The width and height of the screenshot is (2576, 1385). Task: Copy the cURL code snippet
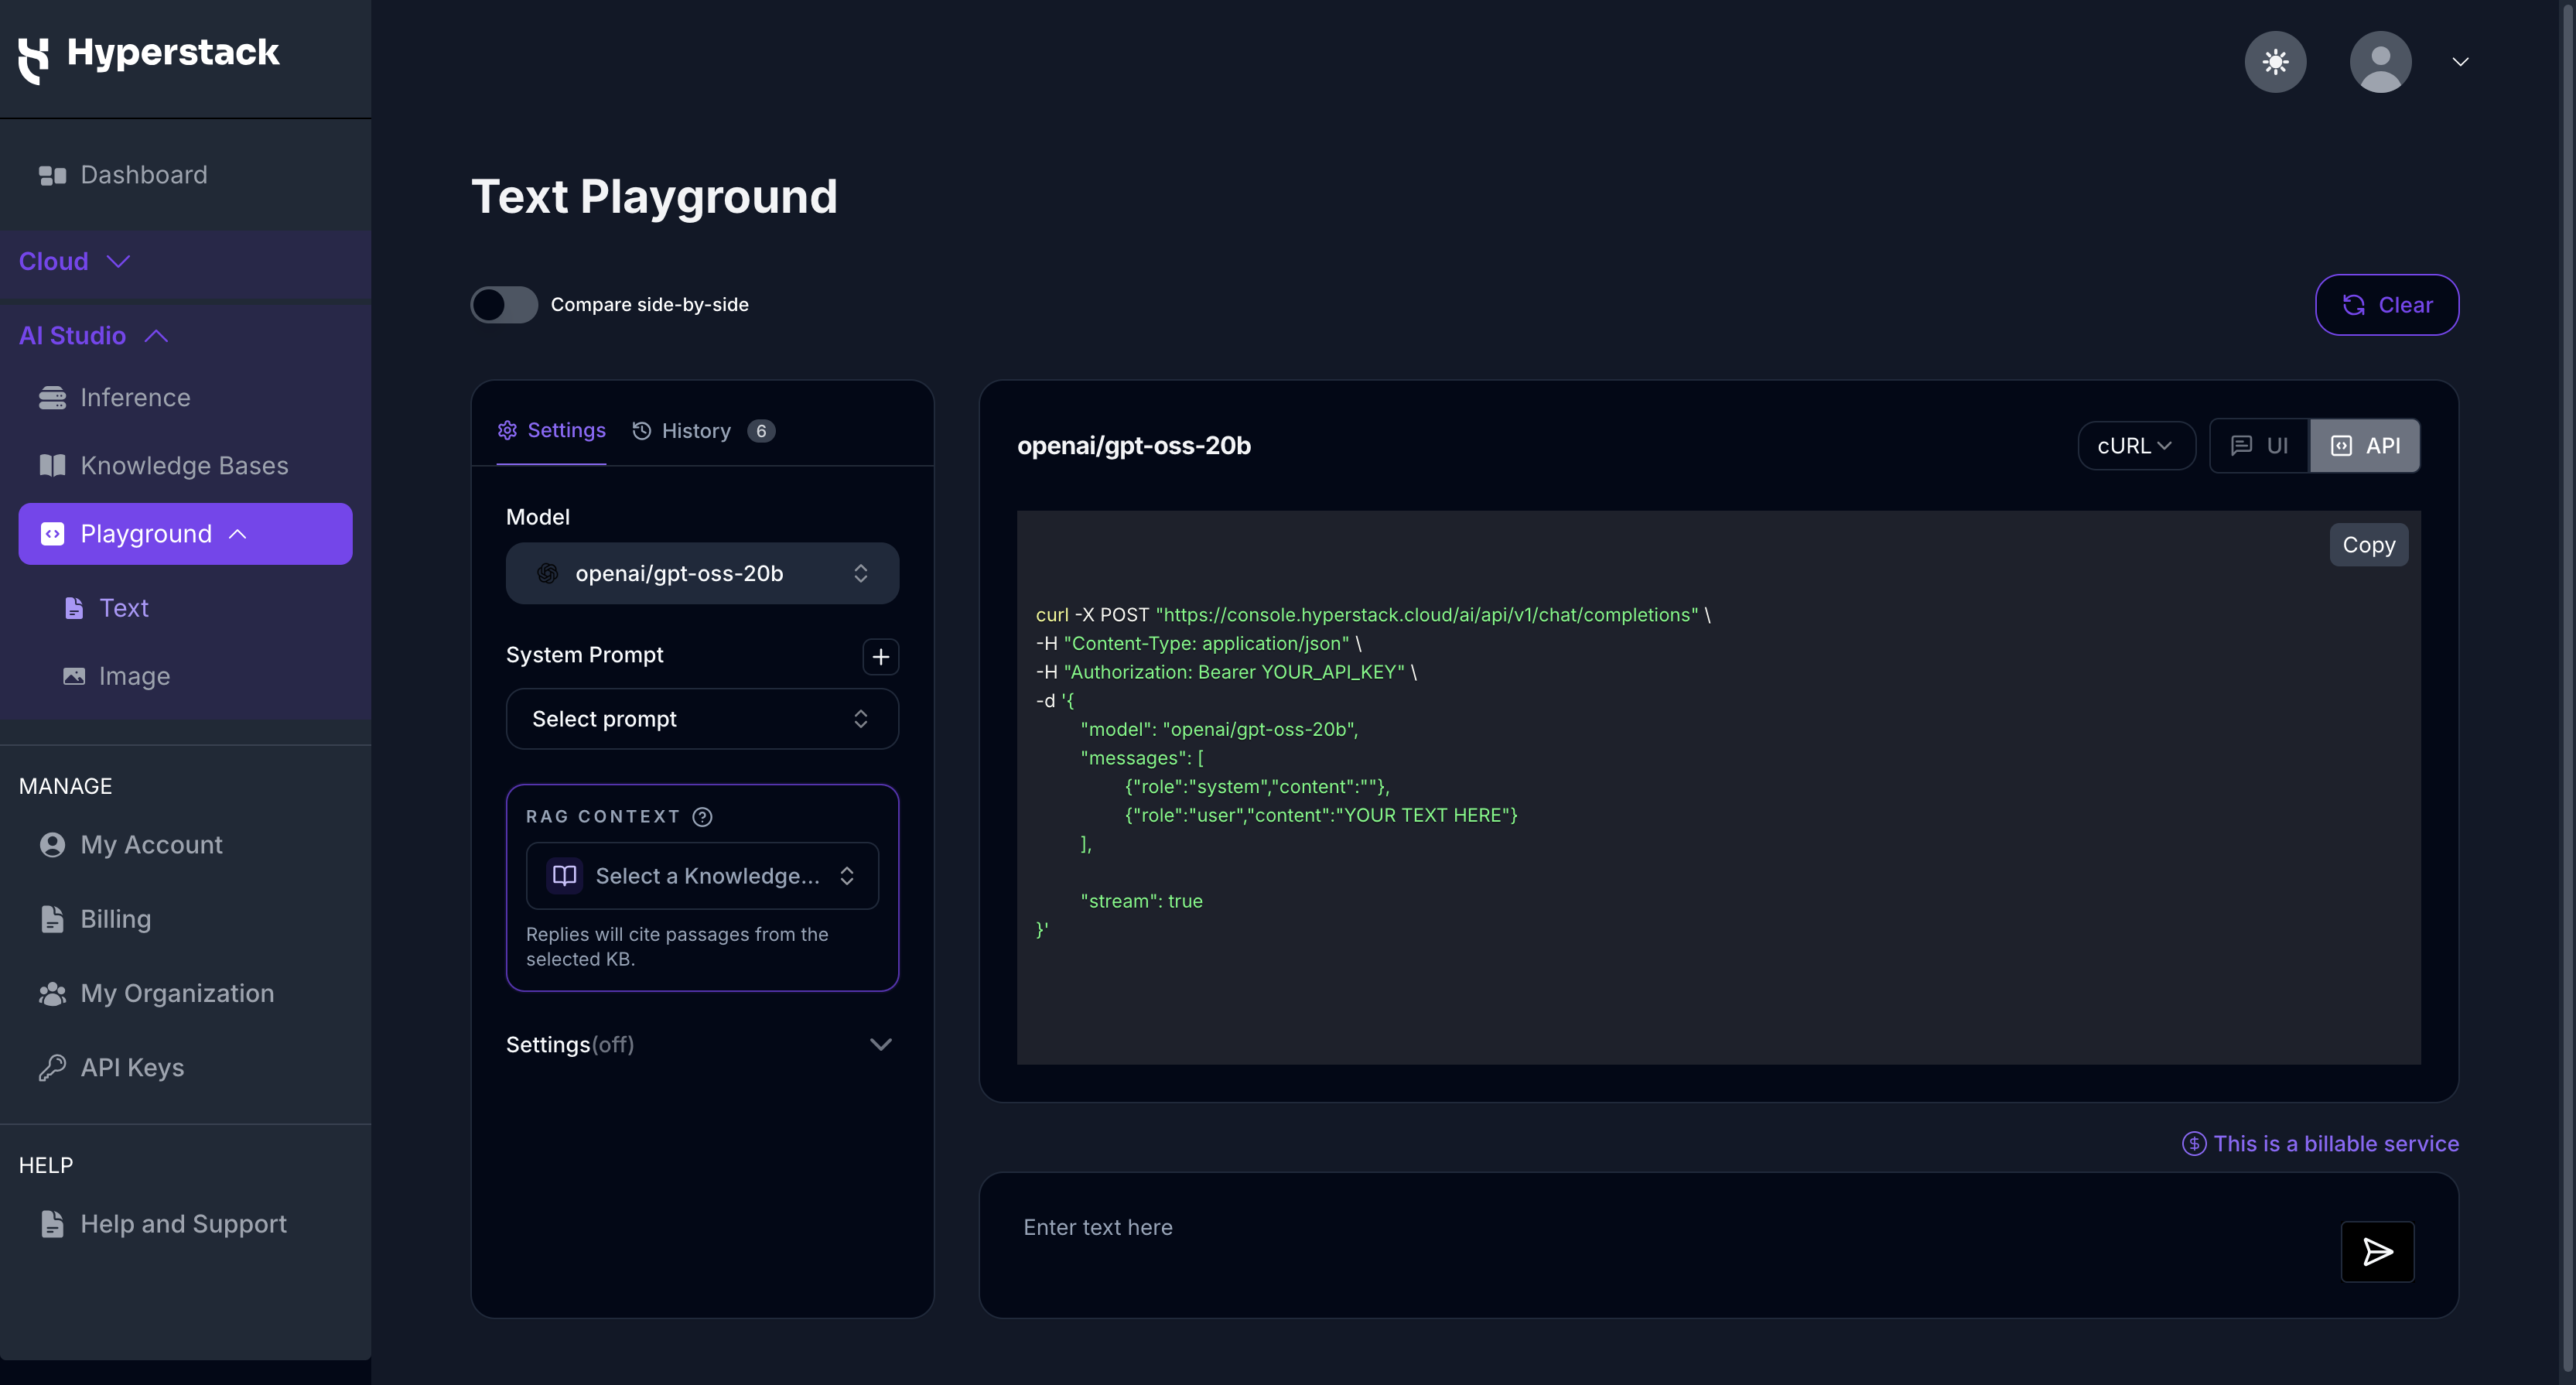(x=2368, y=545)
